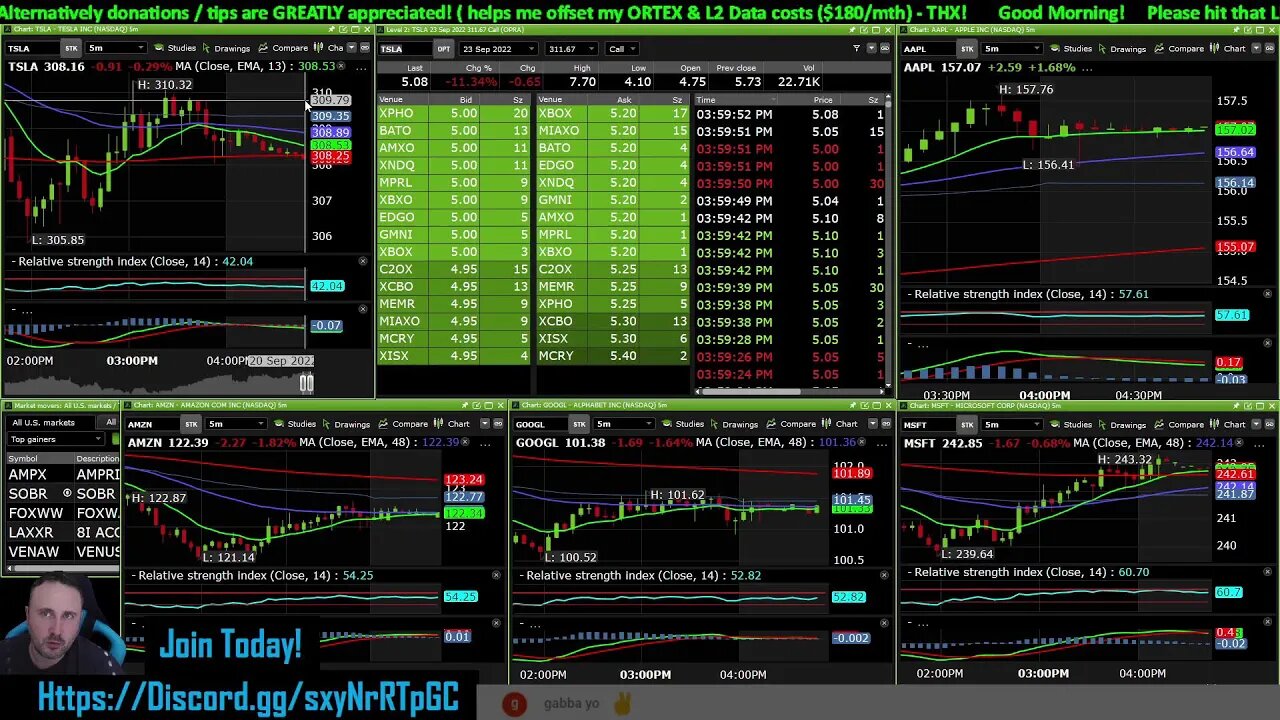Image resolution: width=1280 pixels, height=720 pixels.
Task: Open Chart type in AMZN chart toolbar
Action: pos(452,424)
